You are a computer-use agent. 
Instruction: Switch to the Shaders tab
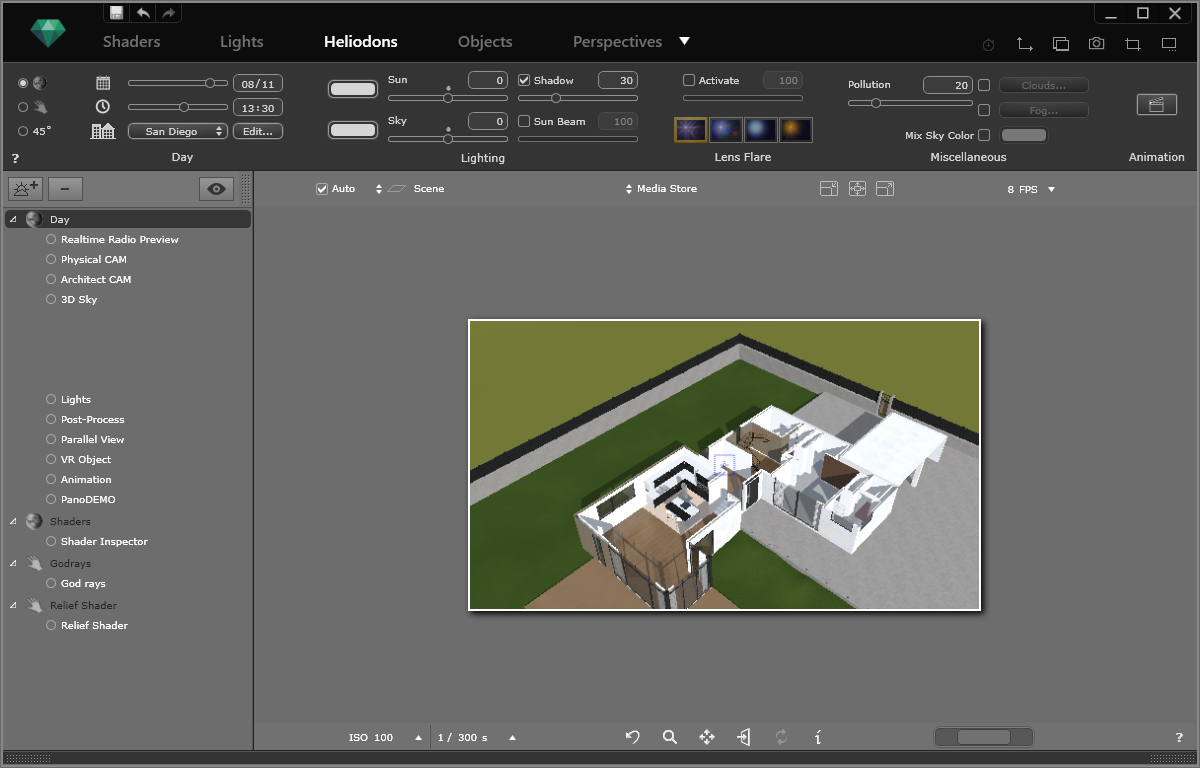[131, 42]
